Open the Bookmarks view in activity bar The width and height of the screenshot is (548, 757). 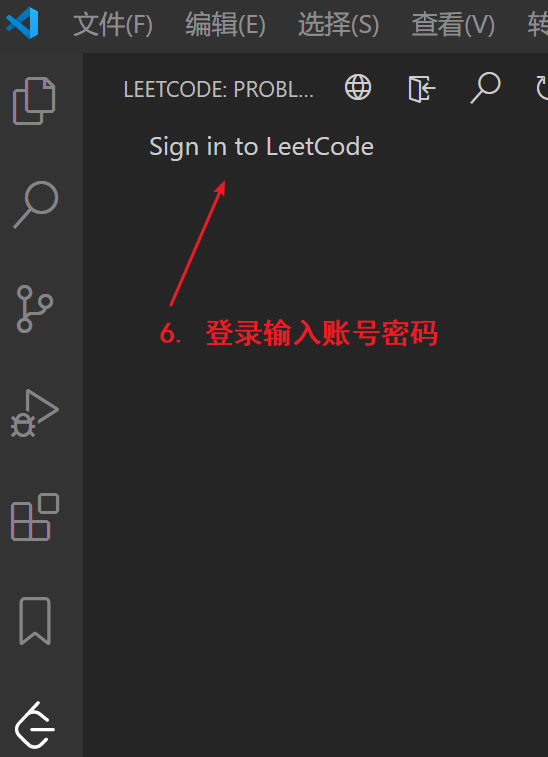coord(35,621)
